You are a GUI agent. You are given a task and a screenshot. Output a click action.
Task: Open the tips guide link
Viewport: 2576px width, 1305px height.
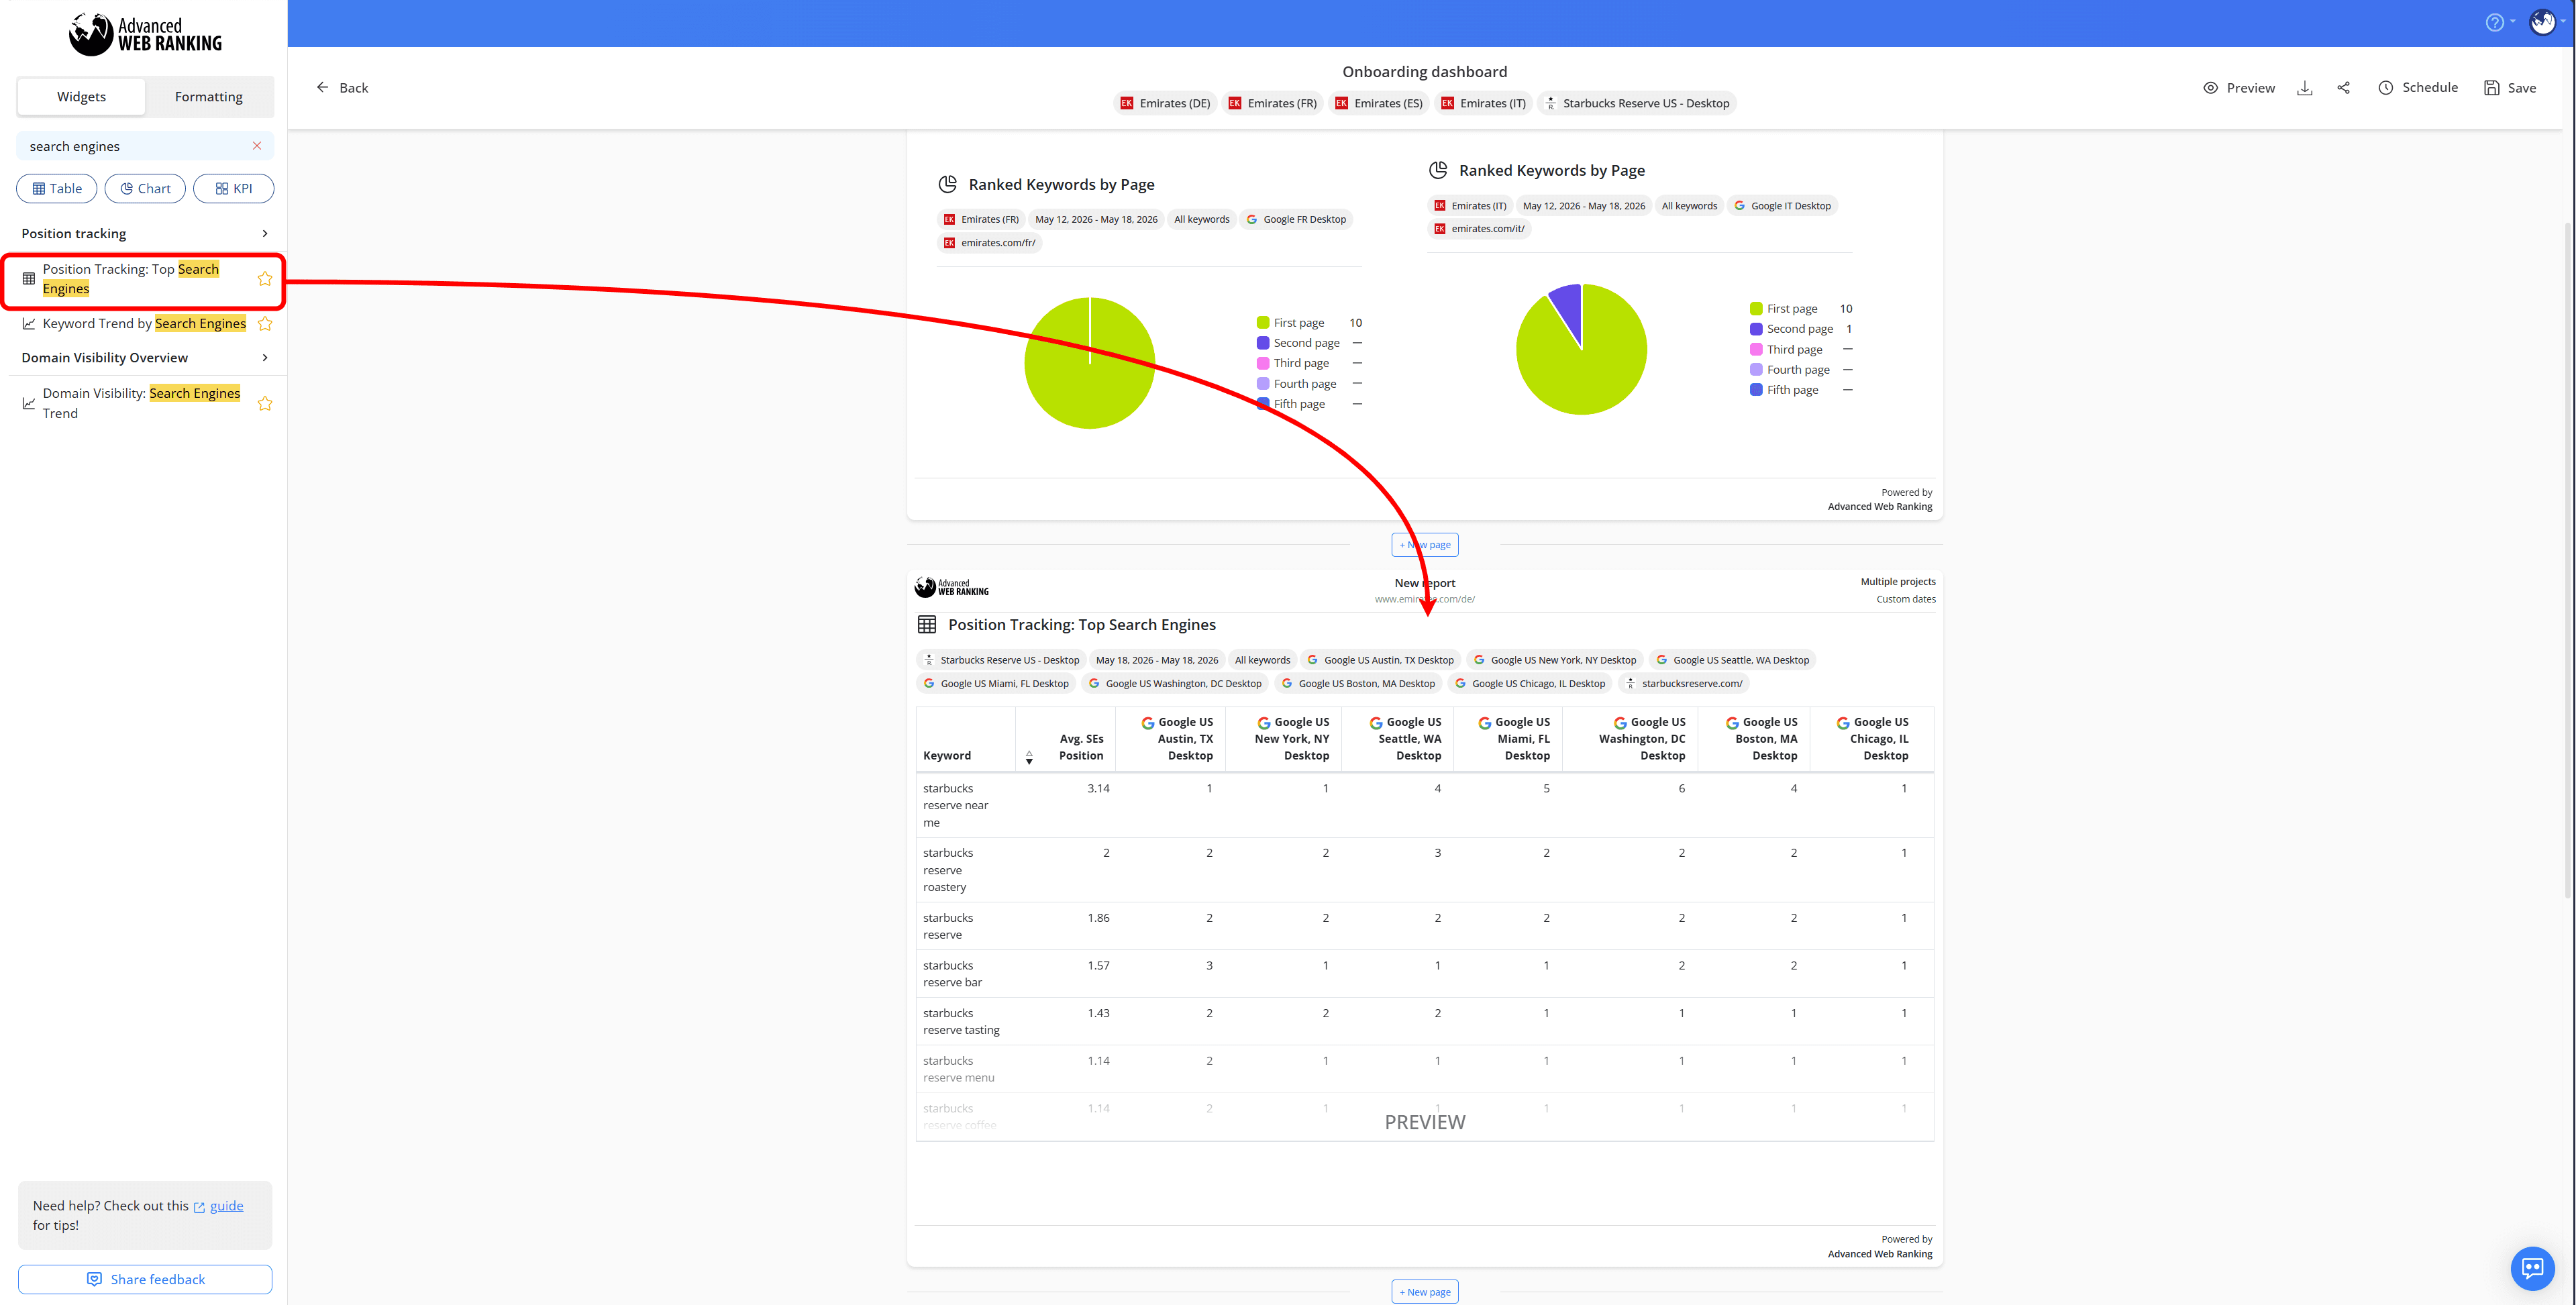(226, 1206)
